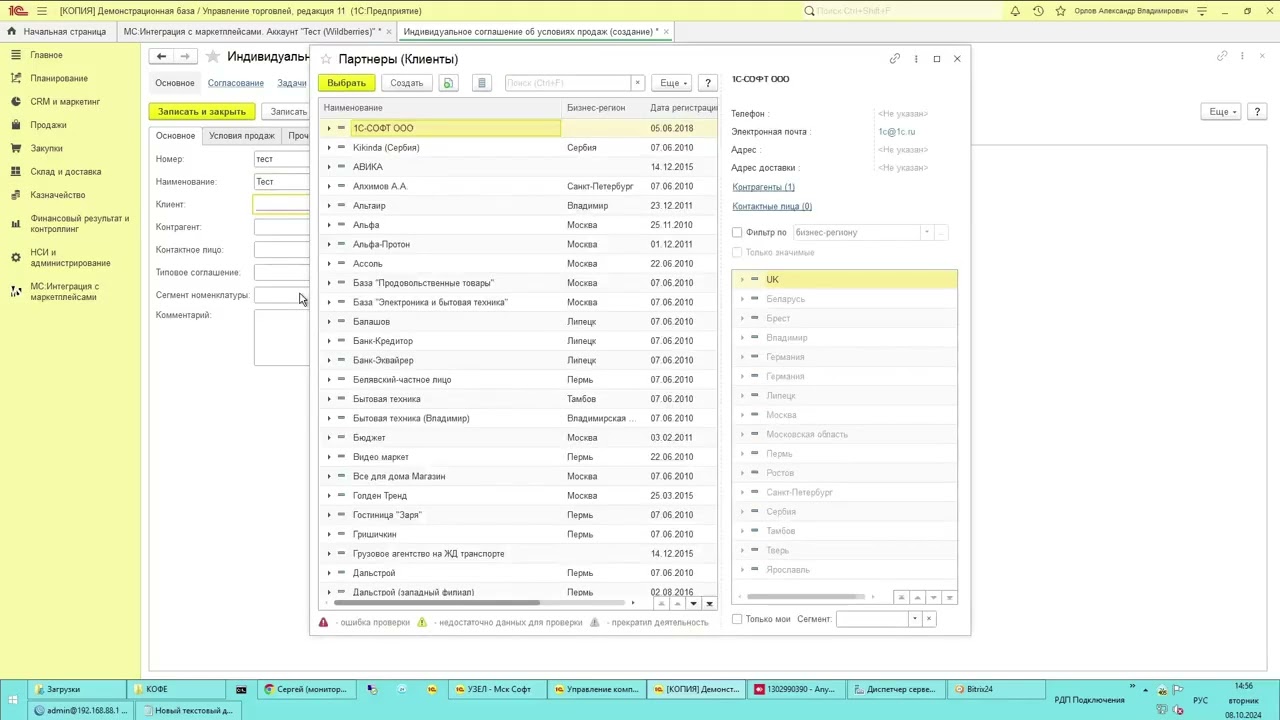Jump to the last row in partners list
Screen dimensions: 1280x720
tap(709, 604)
